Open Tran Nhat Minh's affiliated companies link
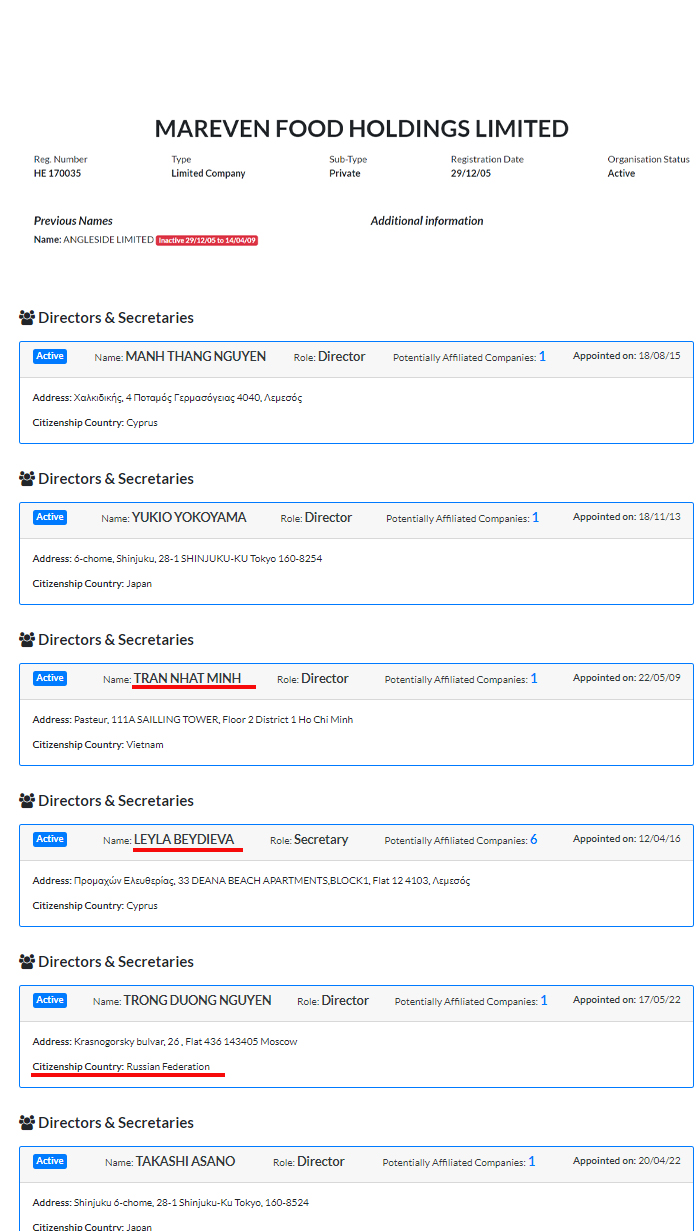696x1231 pixels. click(x=534, y=679)
